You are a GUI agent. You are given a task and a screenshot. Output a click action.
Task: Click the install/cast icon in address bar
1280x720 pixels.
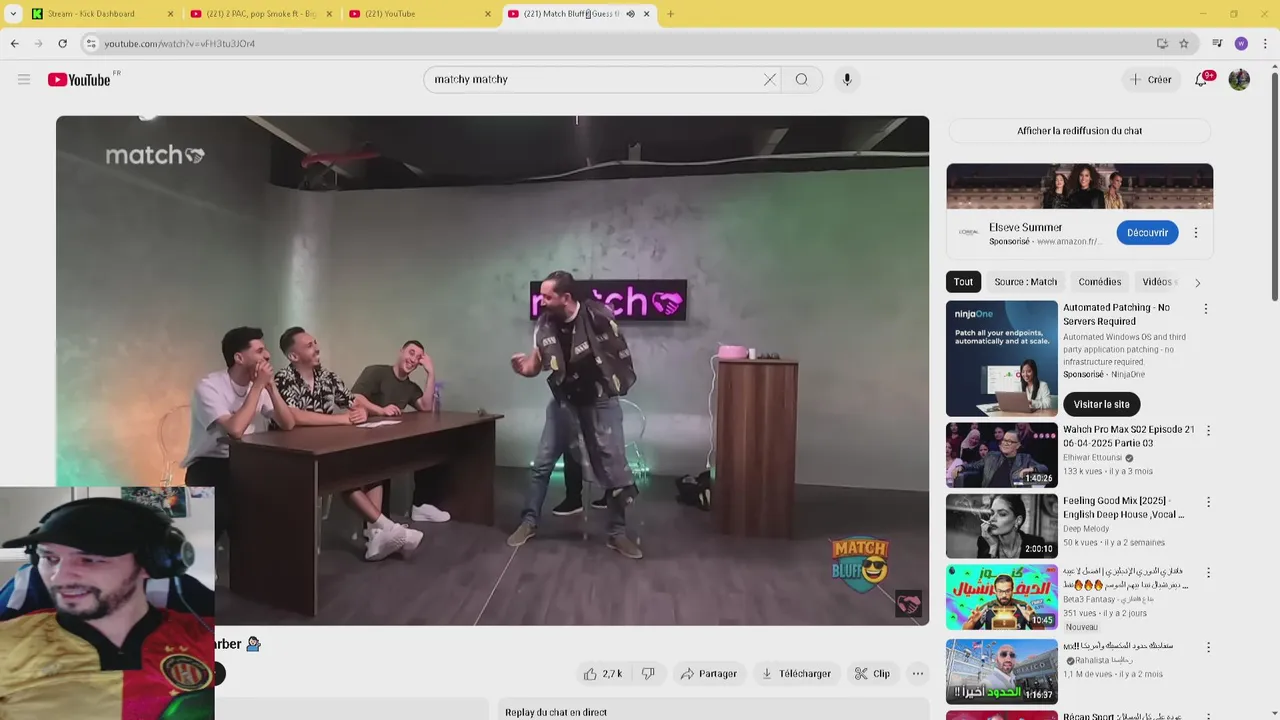click(x=1162, y=43)
